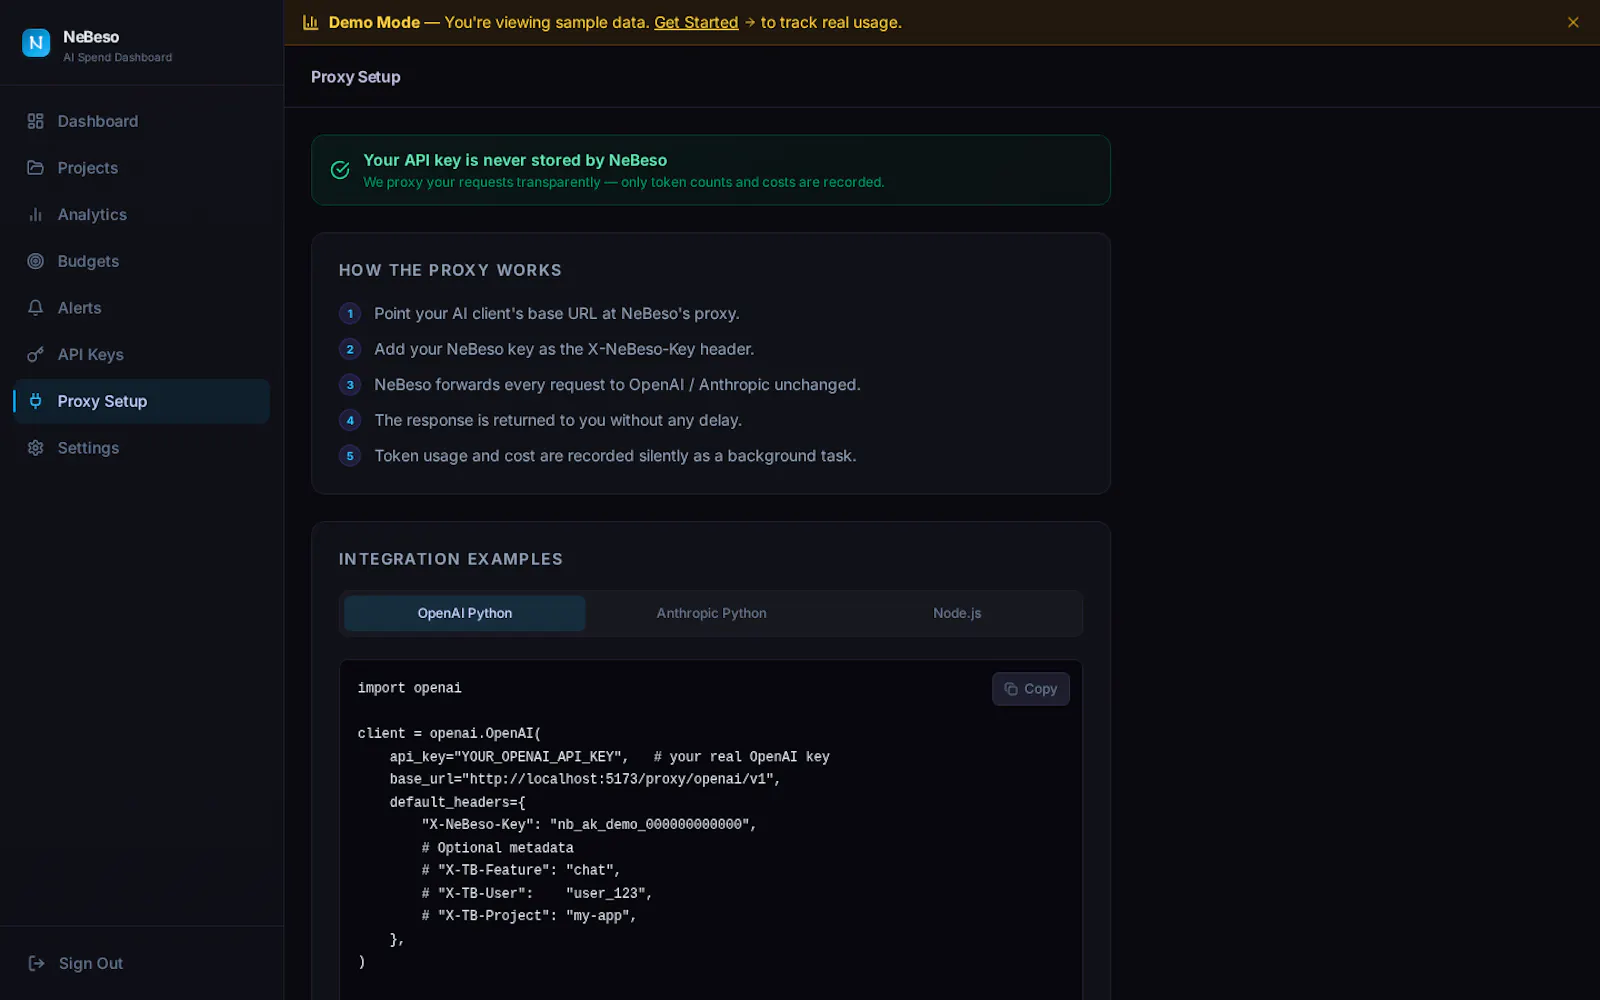Click the NeBeso brand name
Screen dimensions: 1600x1000
point(91,37)
